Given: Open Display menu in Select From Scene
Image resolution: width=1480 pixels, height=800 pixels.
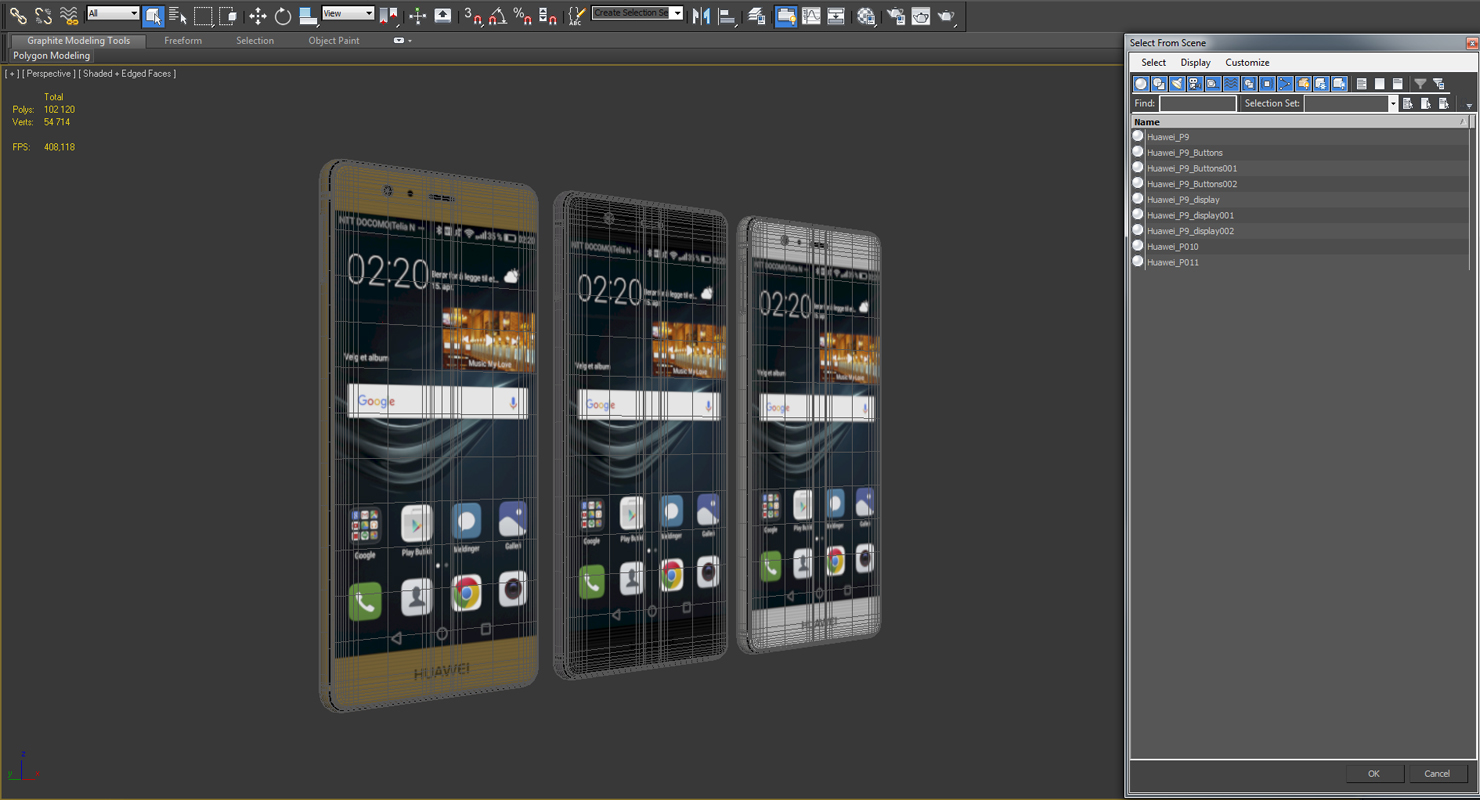Looking at the screenshot, I should click(1196, 62).
